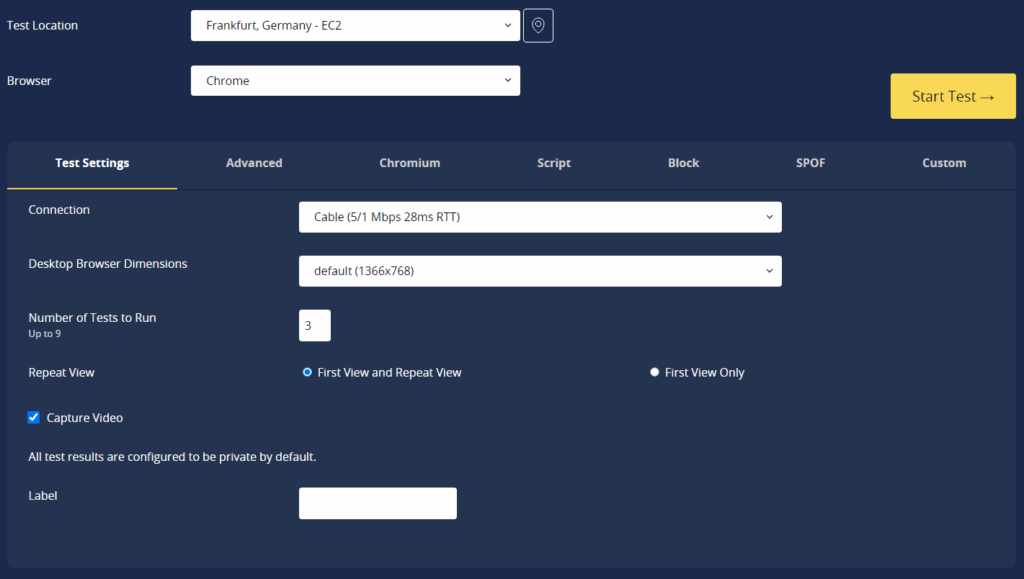Open the Browser selection dropdown
This screenshot has height=579, width=1024.
point(355,80)
